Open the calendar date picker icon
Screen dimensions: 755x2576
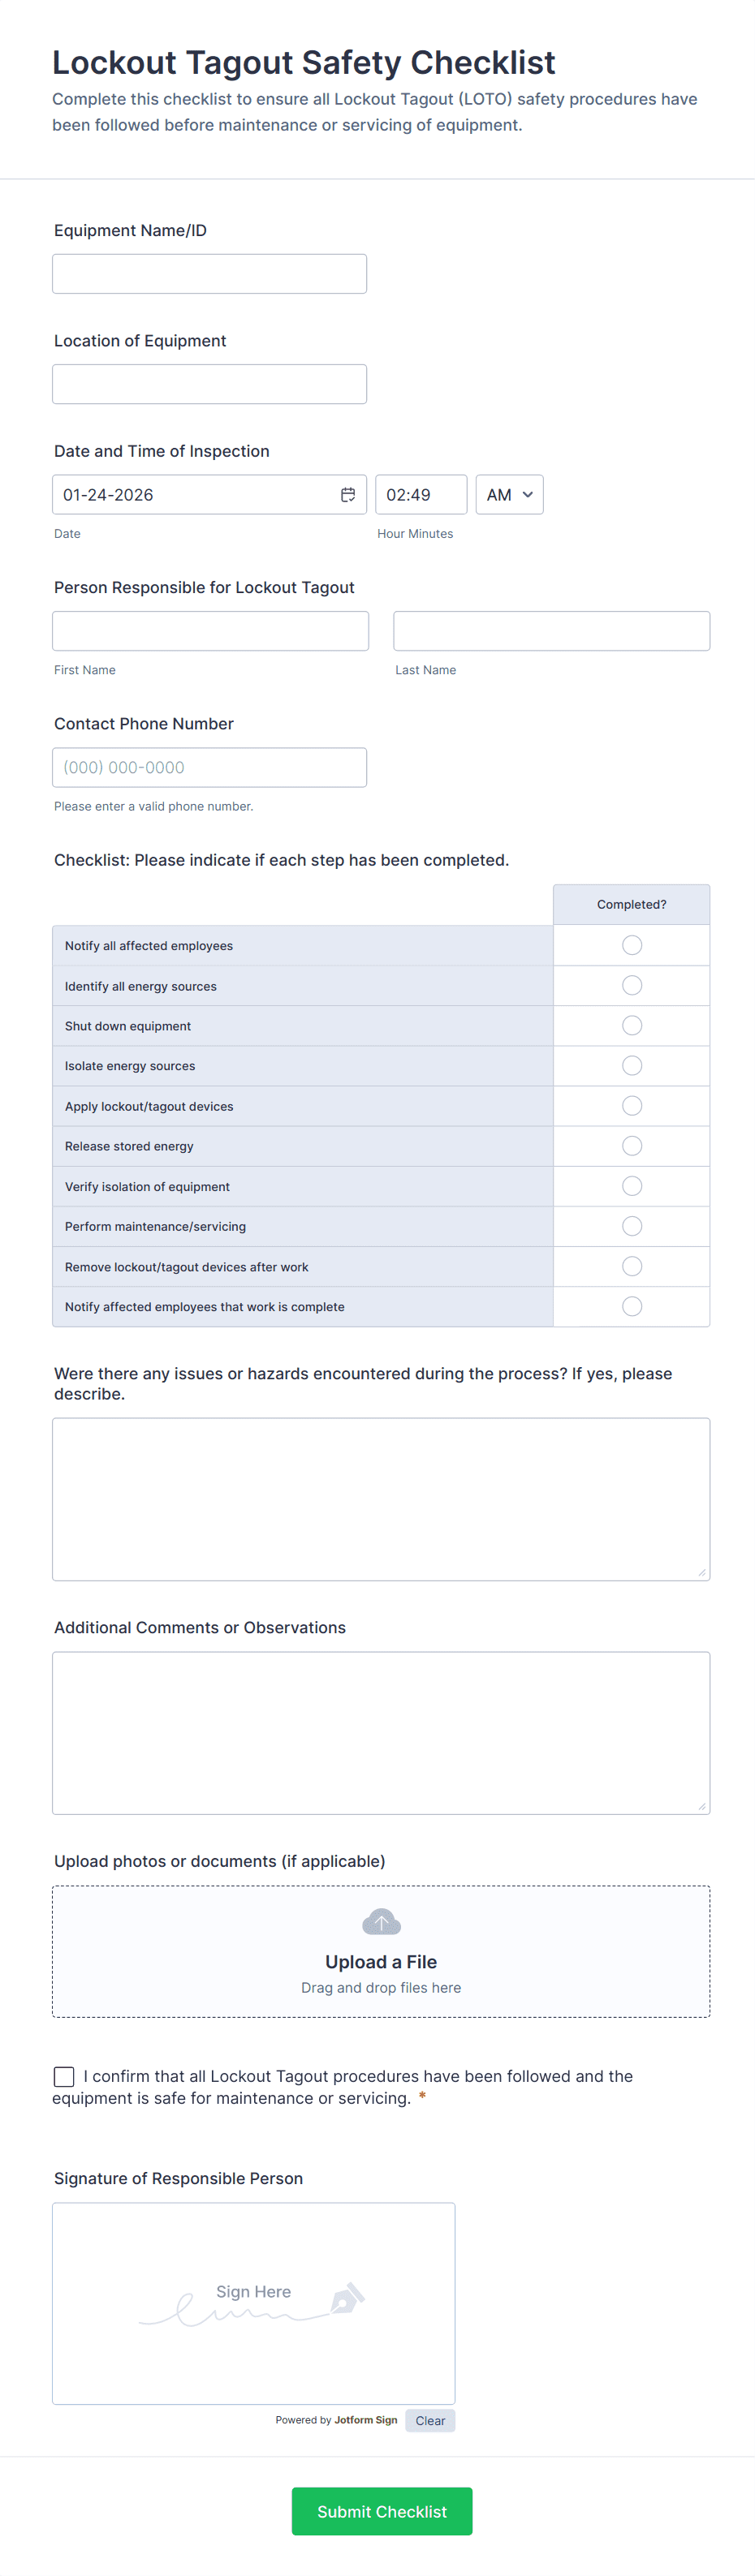[x=348, y=494]
